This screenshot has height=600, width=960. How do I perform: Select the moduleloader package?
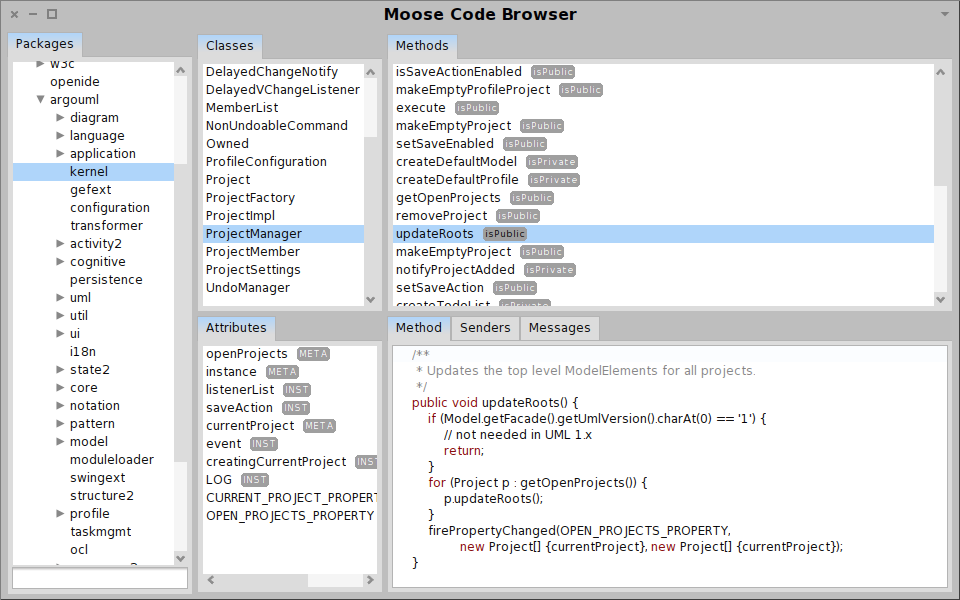tap(111, 460)
